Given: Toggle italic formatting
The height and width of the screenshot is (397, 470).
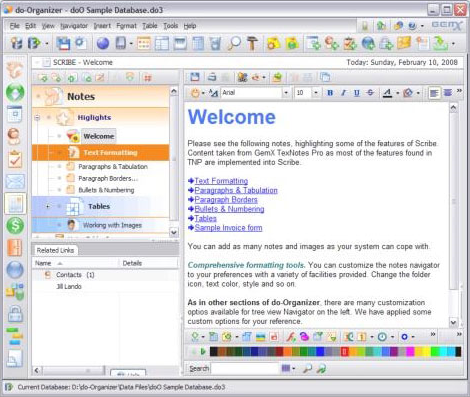Looking at the screenshot, I should pos(343,93).
